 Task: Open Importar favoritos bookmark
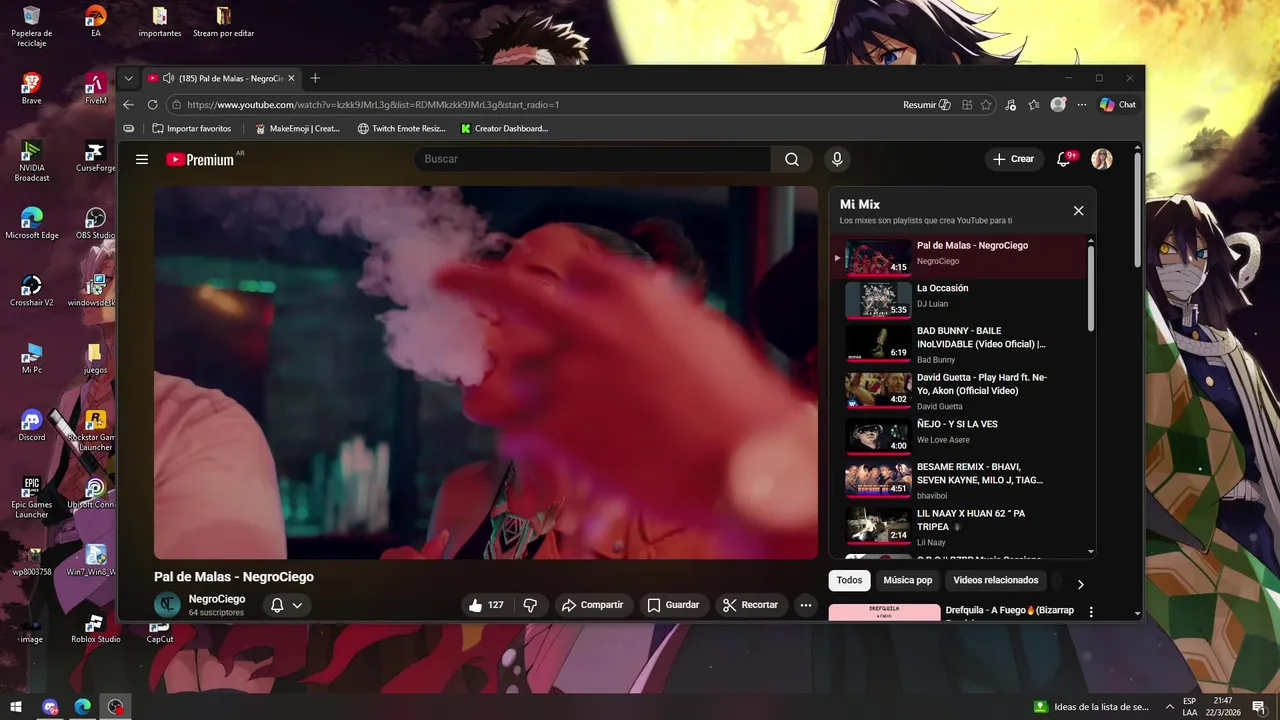point(191,129)
